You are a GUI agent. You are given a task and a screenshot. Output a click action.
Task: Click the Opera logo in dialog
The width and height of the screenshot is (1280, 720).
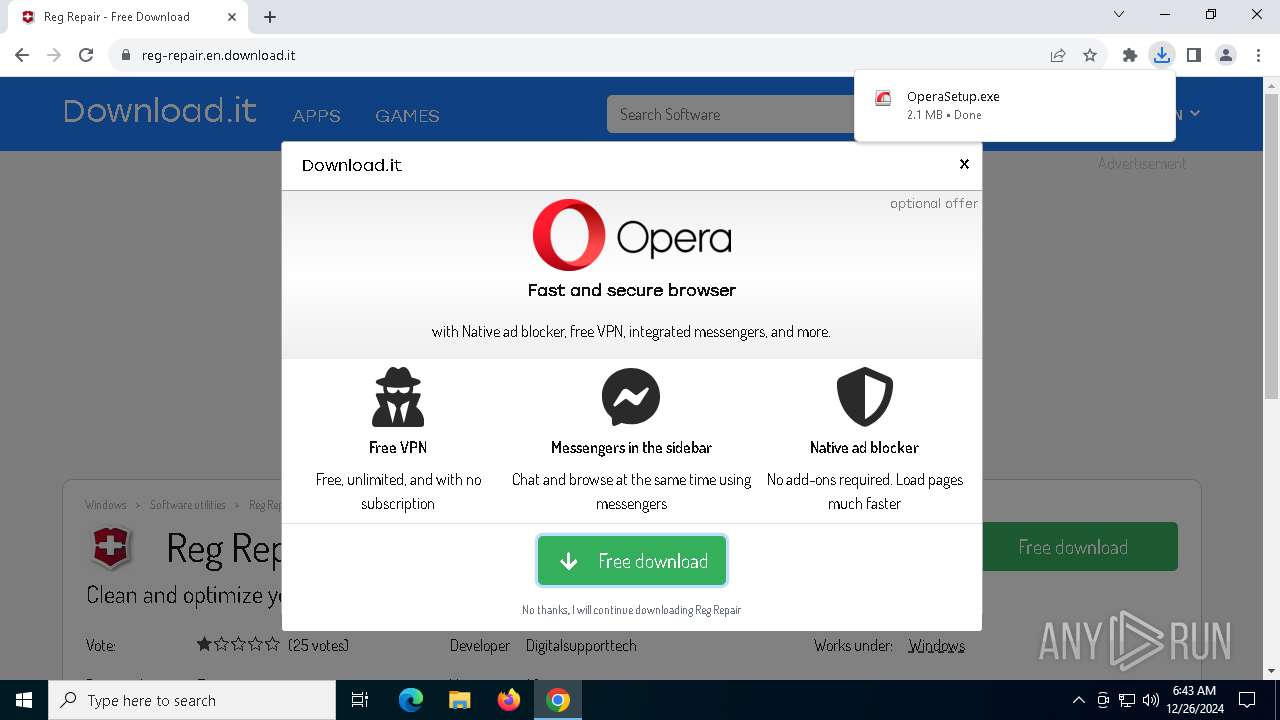[x=632, y=236]
